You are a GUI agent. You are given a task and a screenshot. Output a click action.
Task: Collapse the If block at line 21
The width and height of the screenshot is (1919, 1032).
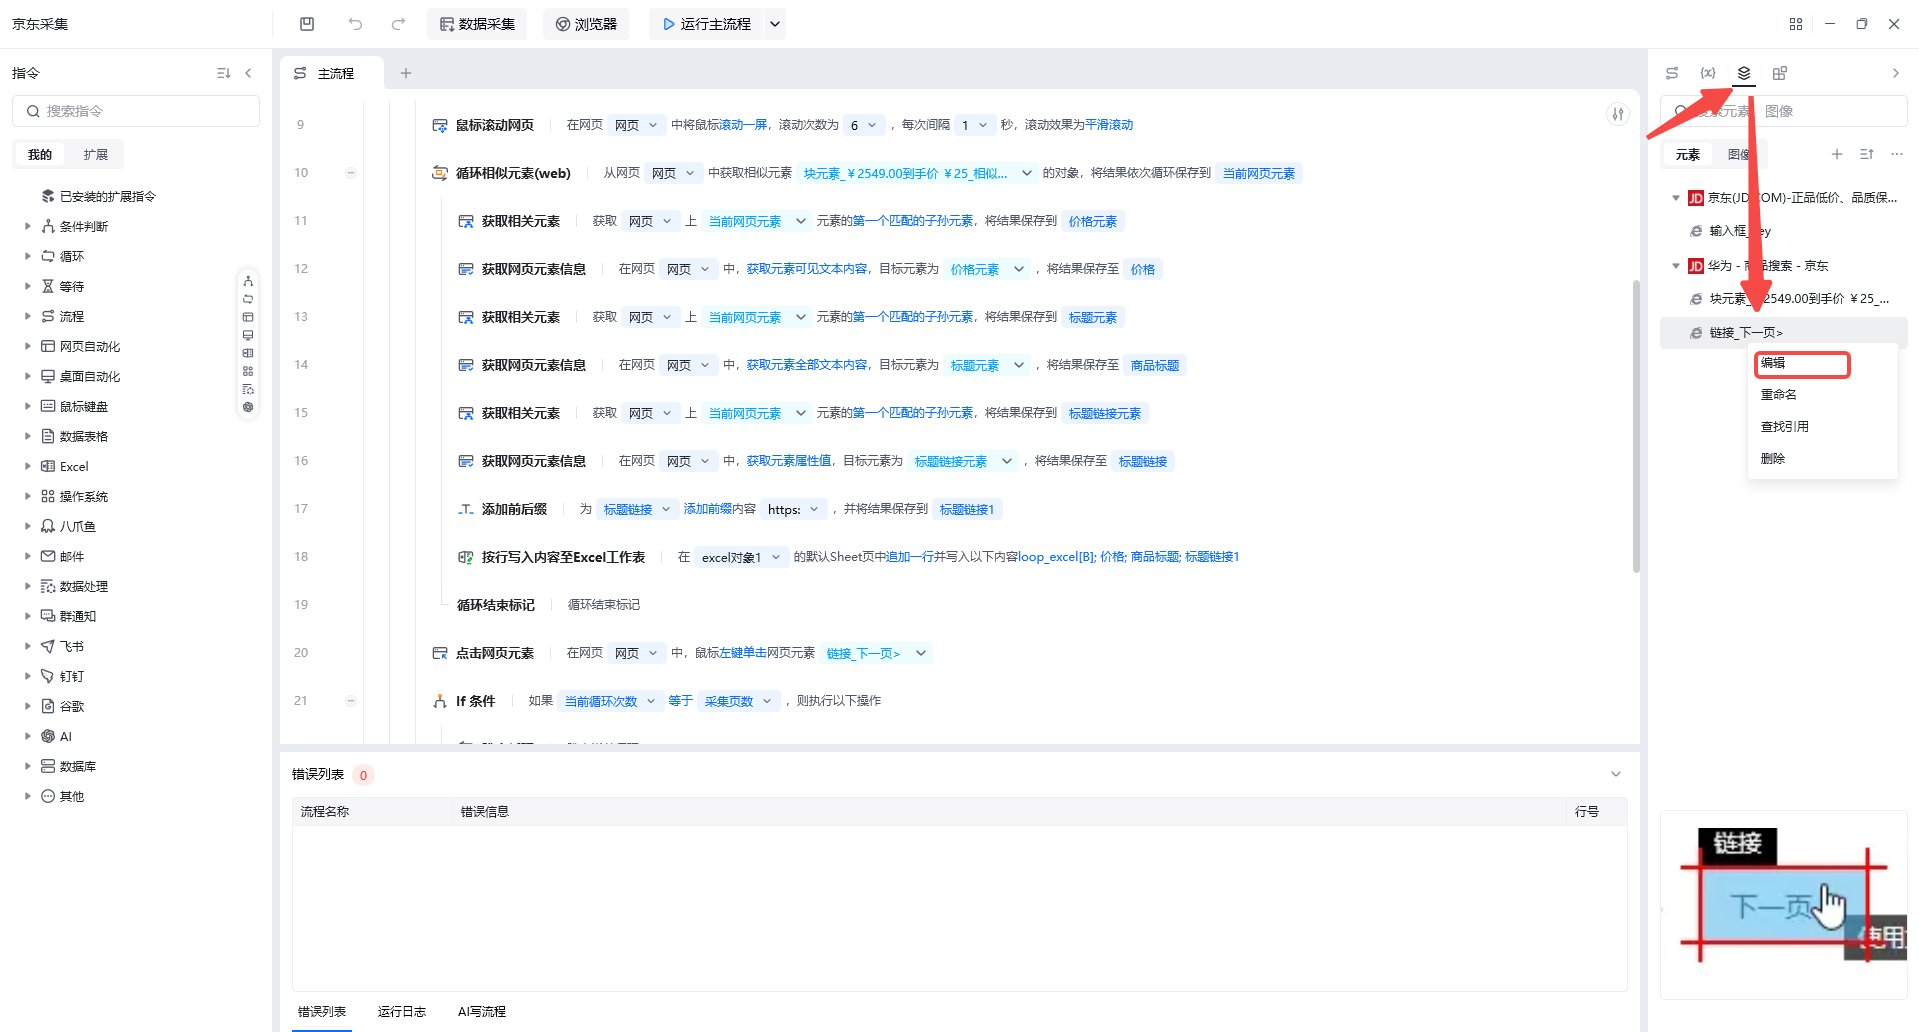351,701
